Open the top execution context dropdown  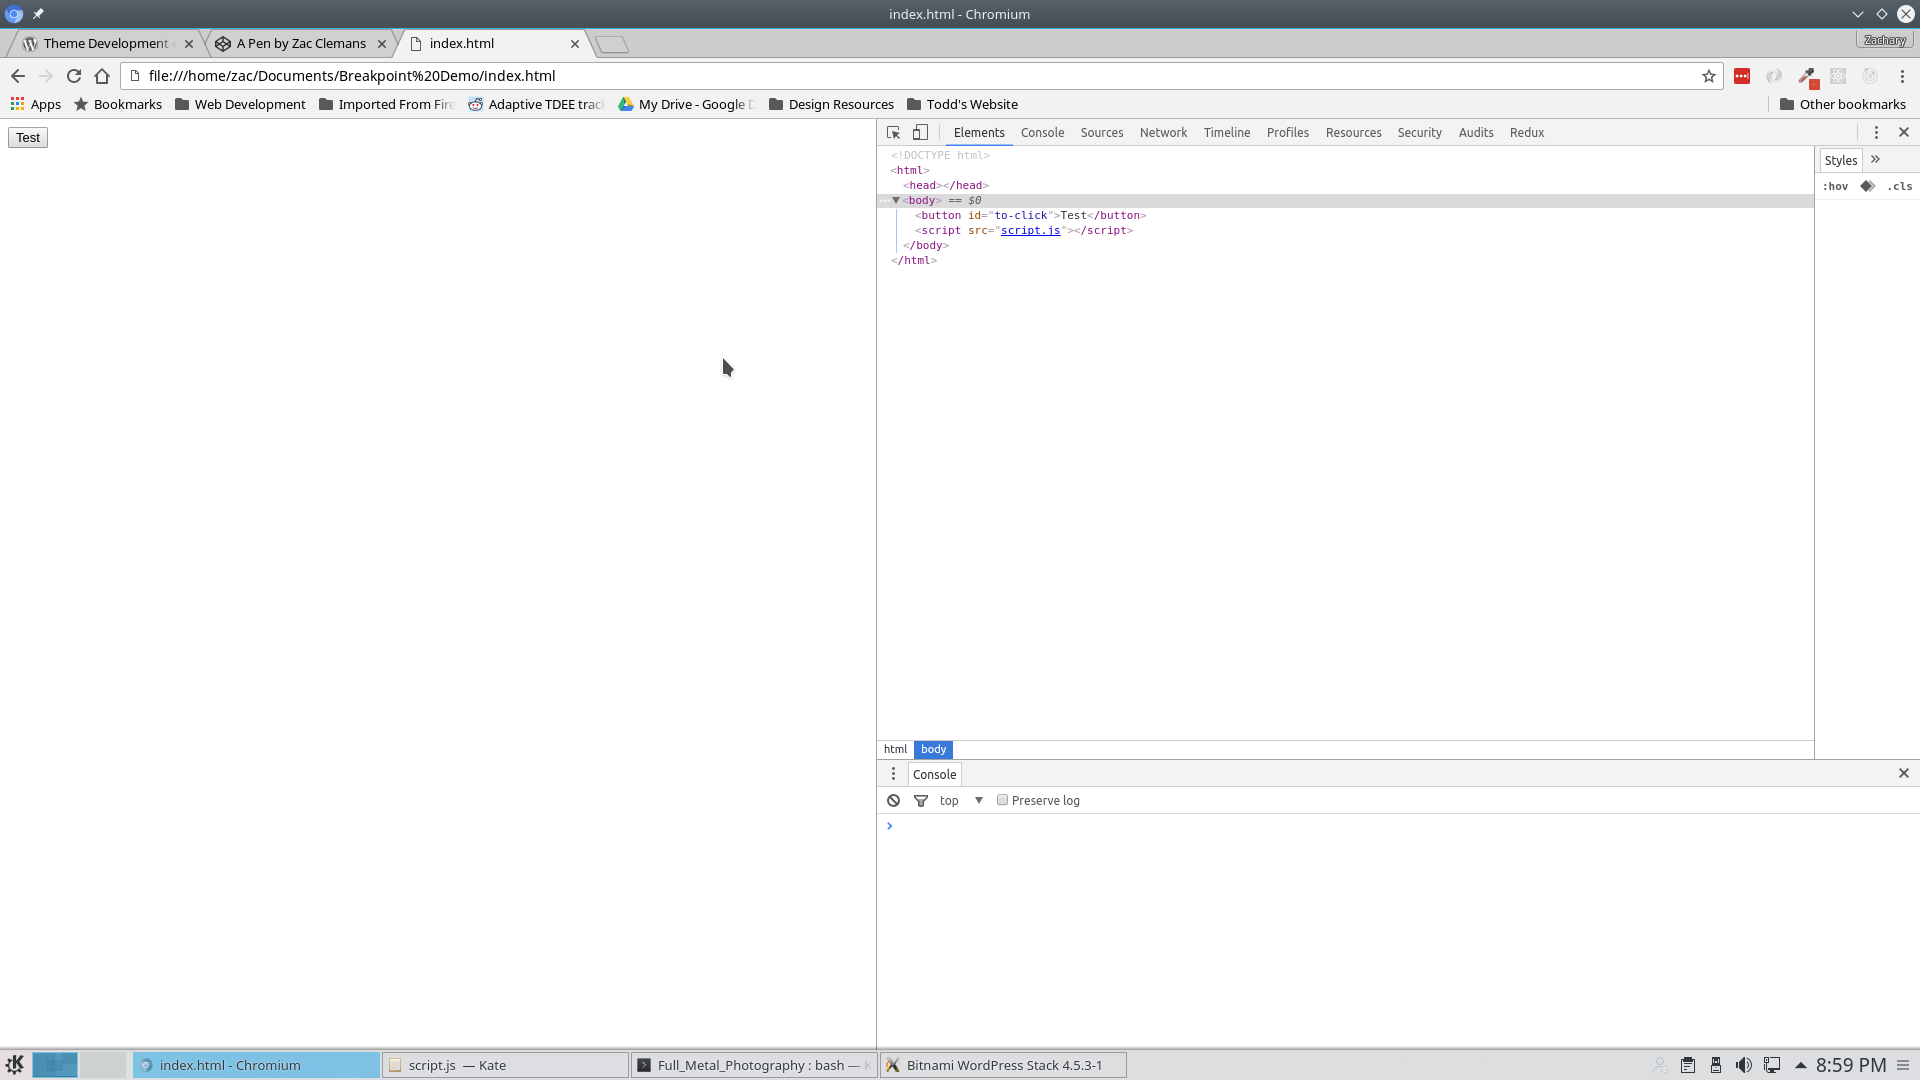pyautogui.click(x=961, y=801)
